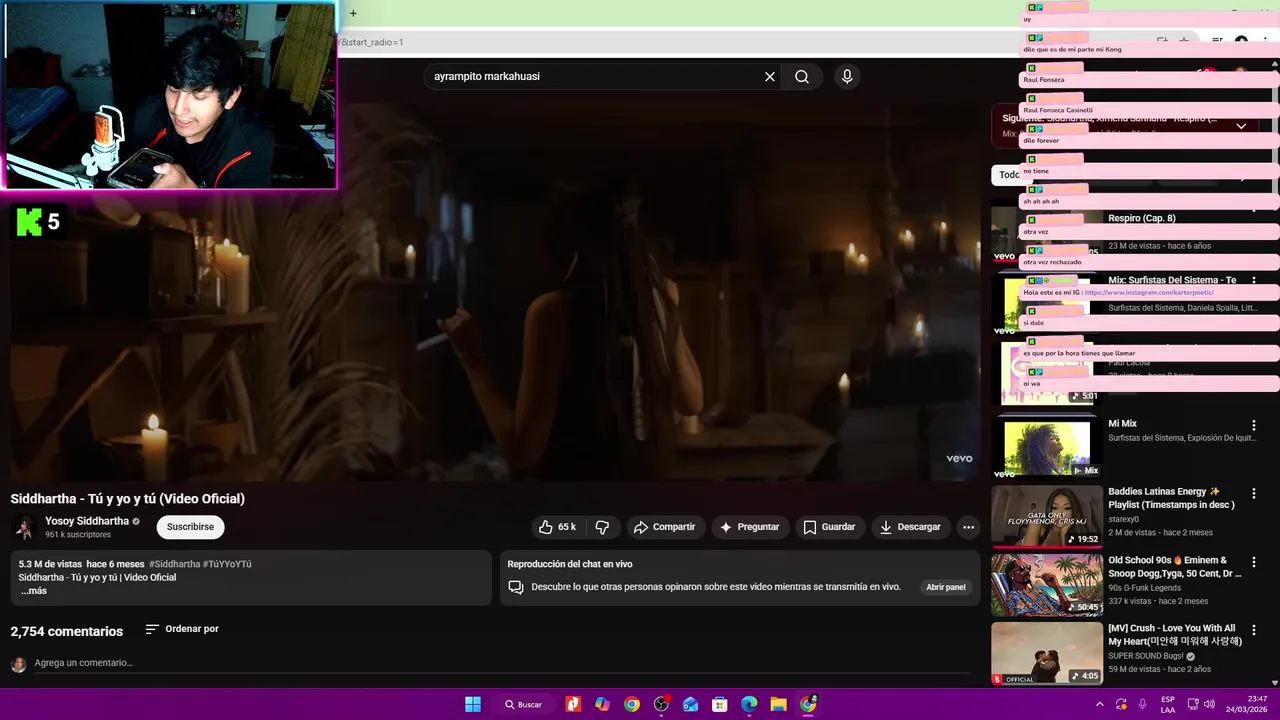
Task: Launch Google Chrome from the taskbar
Action: pos(632,704)
